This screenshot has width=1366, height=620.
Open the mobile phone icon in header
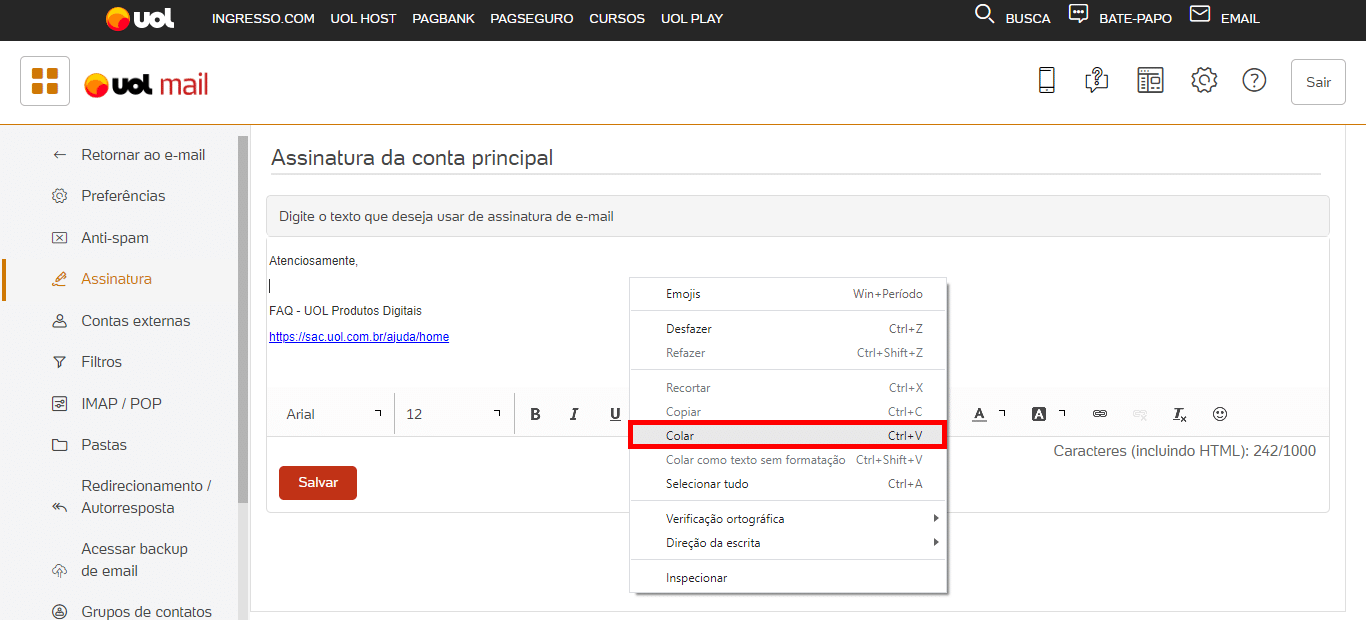click(1046, 80)
